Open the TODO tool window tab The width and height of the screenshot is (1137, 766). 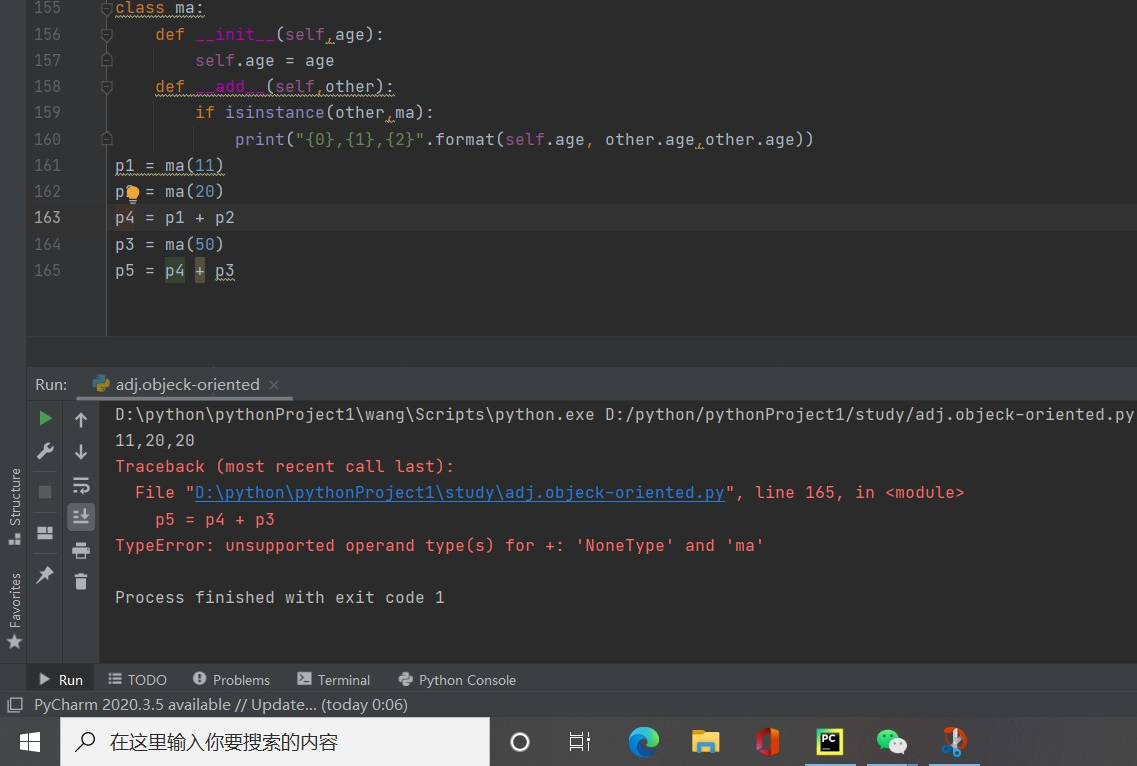pyautogui.click(x=138, y=680)
